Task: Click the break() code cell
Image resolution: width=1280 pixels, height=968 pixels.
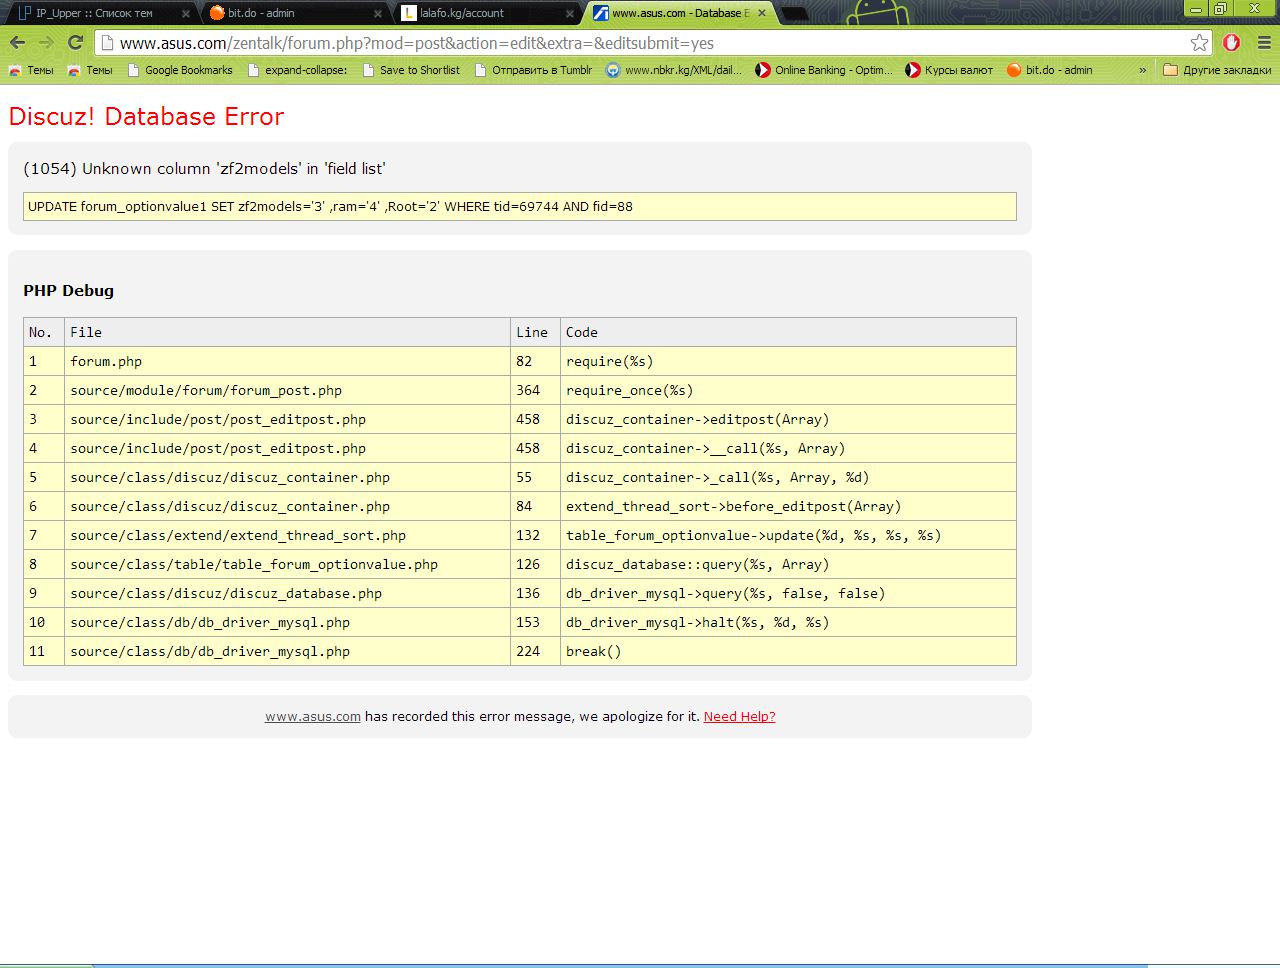Action: 788,651
